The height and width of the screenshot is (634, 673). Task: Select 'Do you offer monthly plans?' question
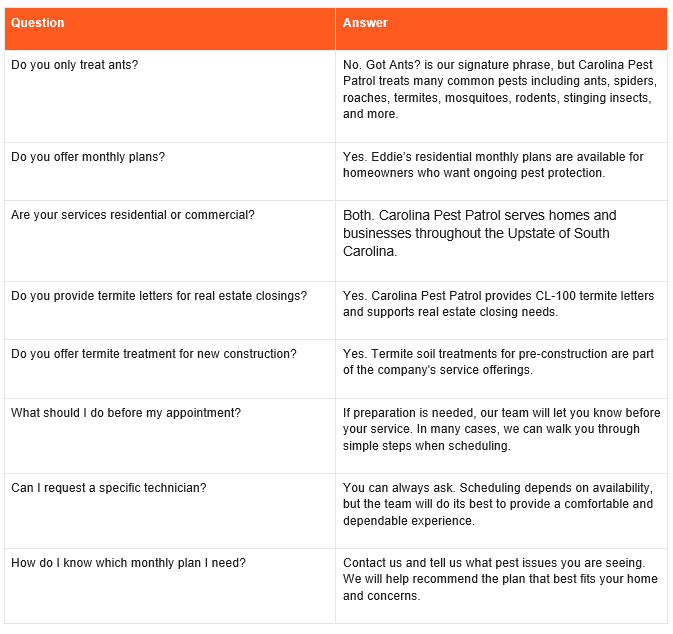click(x=88, y=157)
